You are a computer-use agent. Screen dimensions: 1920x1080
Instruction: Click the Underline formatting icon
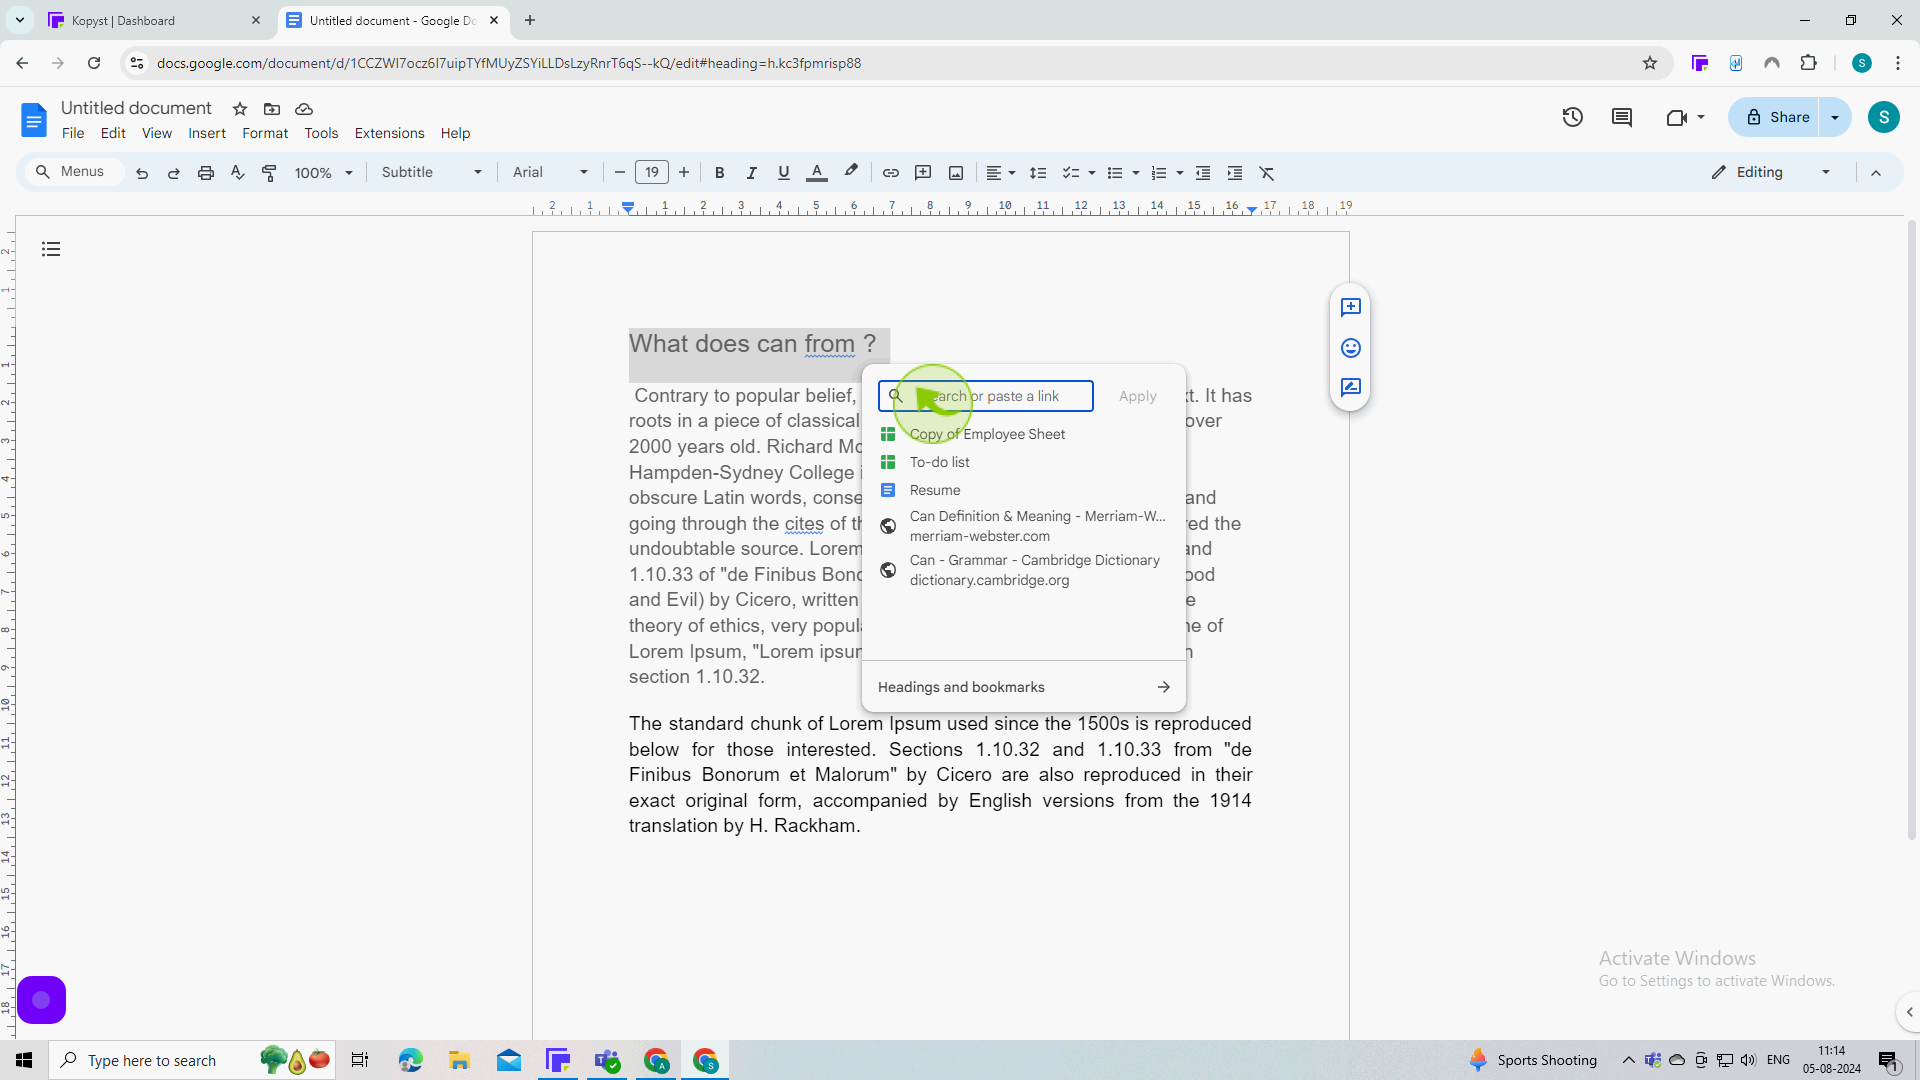(783, 173)
